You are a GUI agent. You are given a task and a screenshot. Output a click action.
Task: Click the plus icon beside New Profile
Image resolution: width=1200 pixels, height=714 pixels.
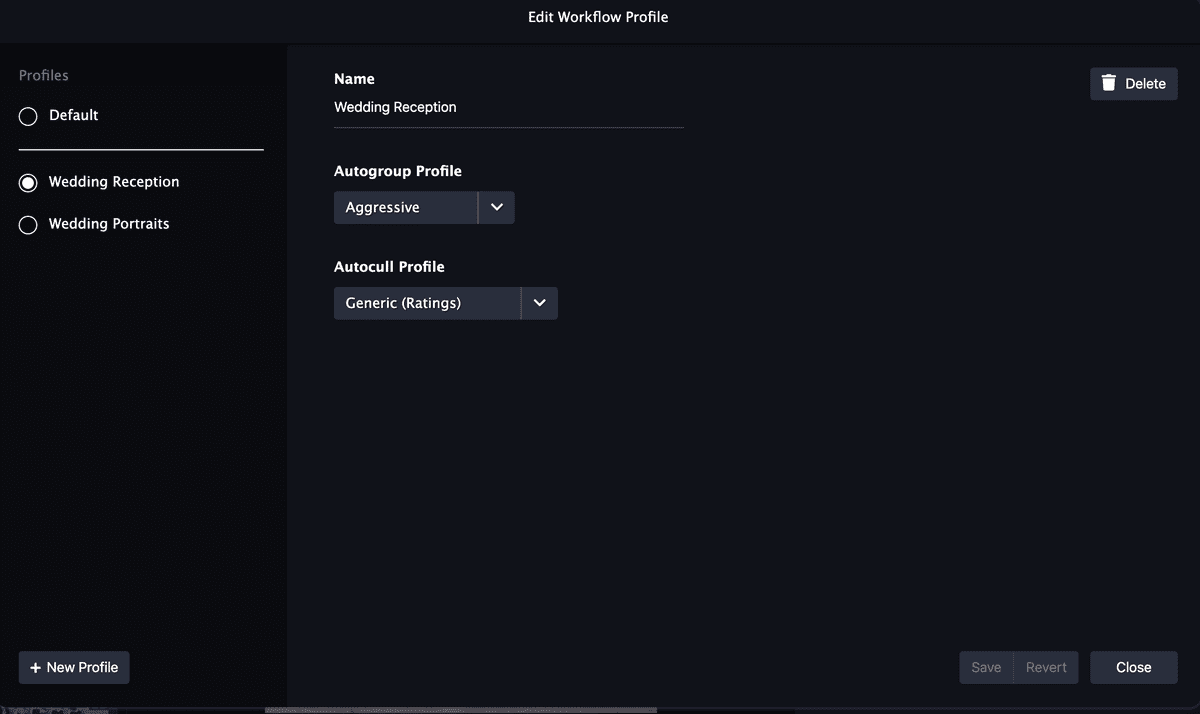(x=36, y=668)
